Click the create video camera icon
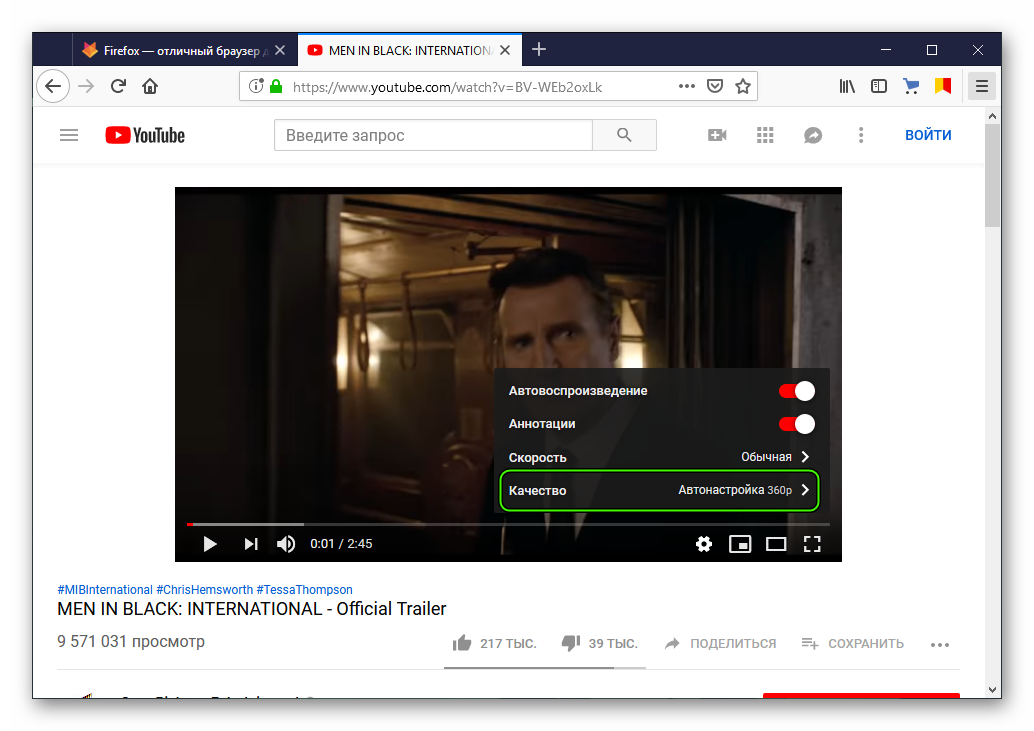The width and height of the screenshot is (1034, 731). 717,135
